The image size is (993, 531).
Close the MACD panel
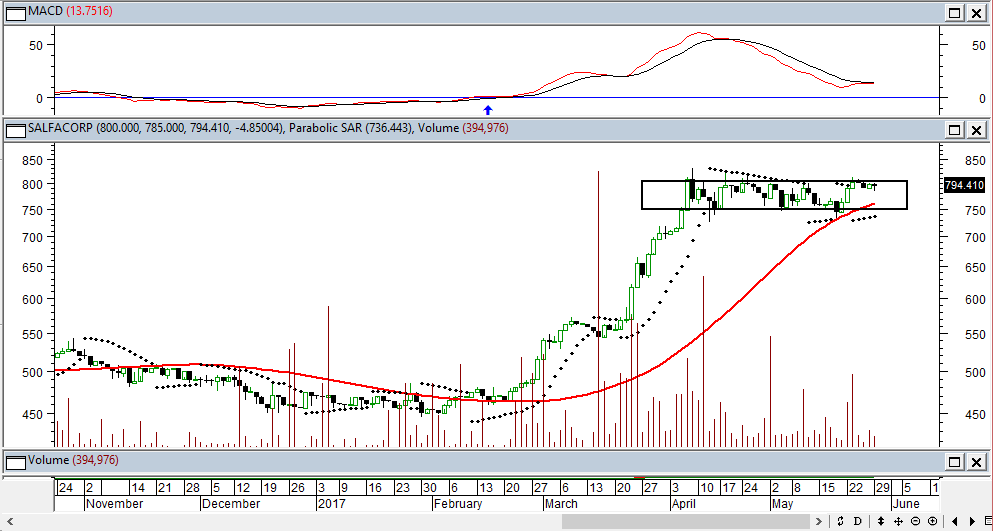tap(976, 13)
